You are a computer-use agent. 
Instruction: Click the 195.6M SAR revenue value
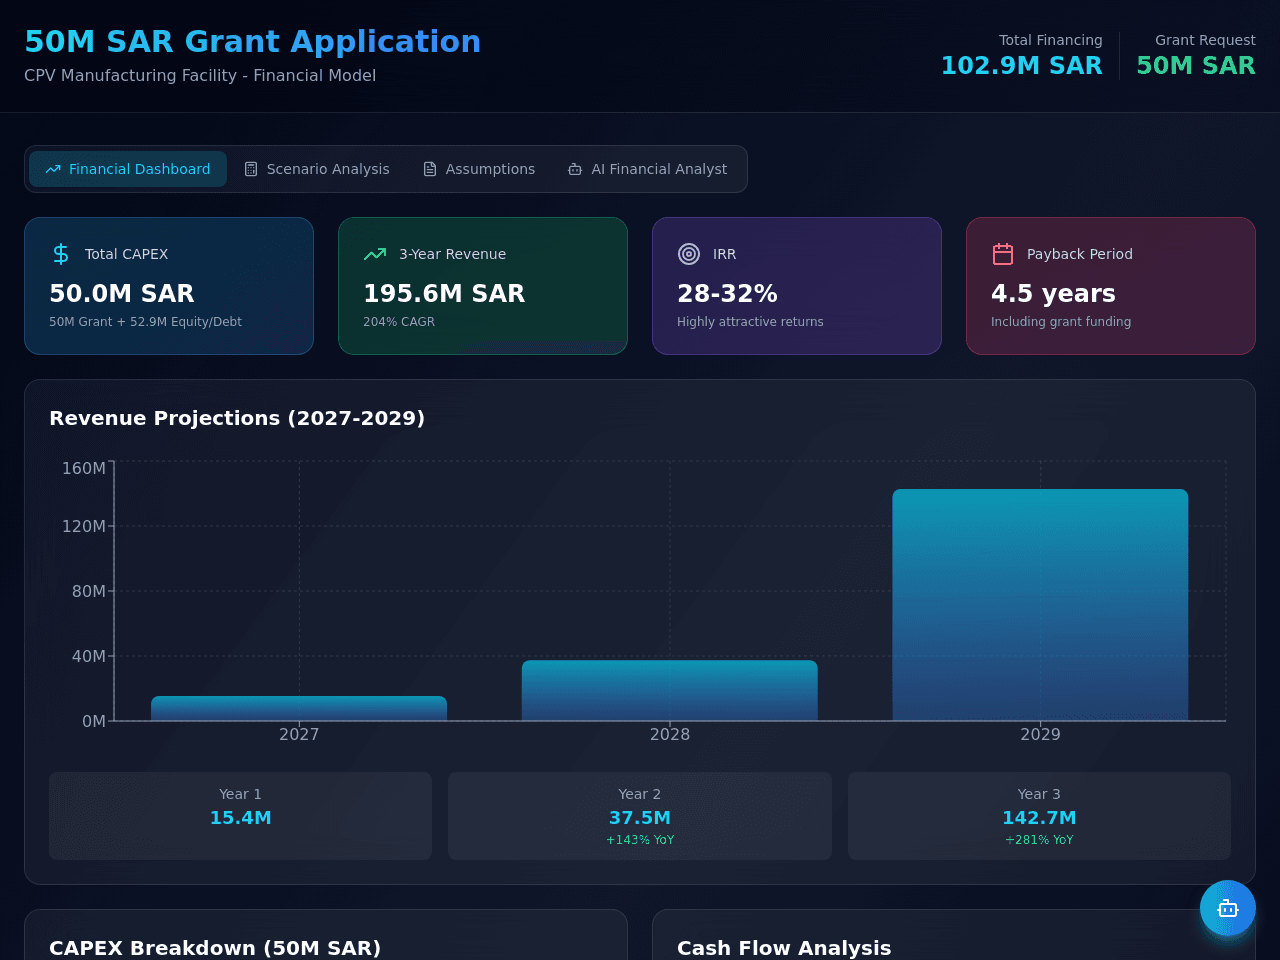coord(444,294)
